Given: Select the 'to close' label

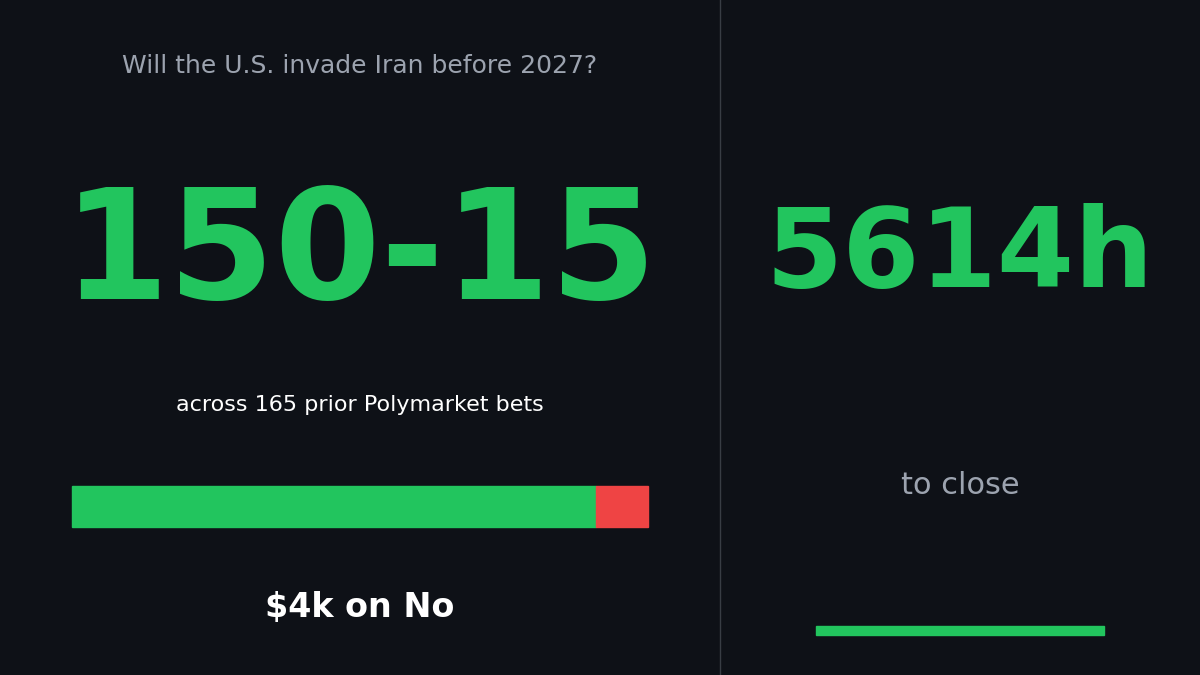Looking at the screenshot, I should pos(960,484).
